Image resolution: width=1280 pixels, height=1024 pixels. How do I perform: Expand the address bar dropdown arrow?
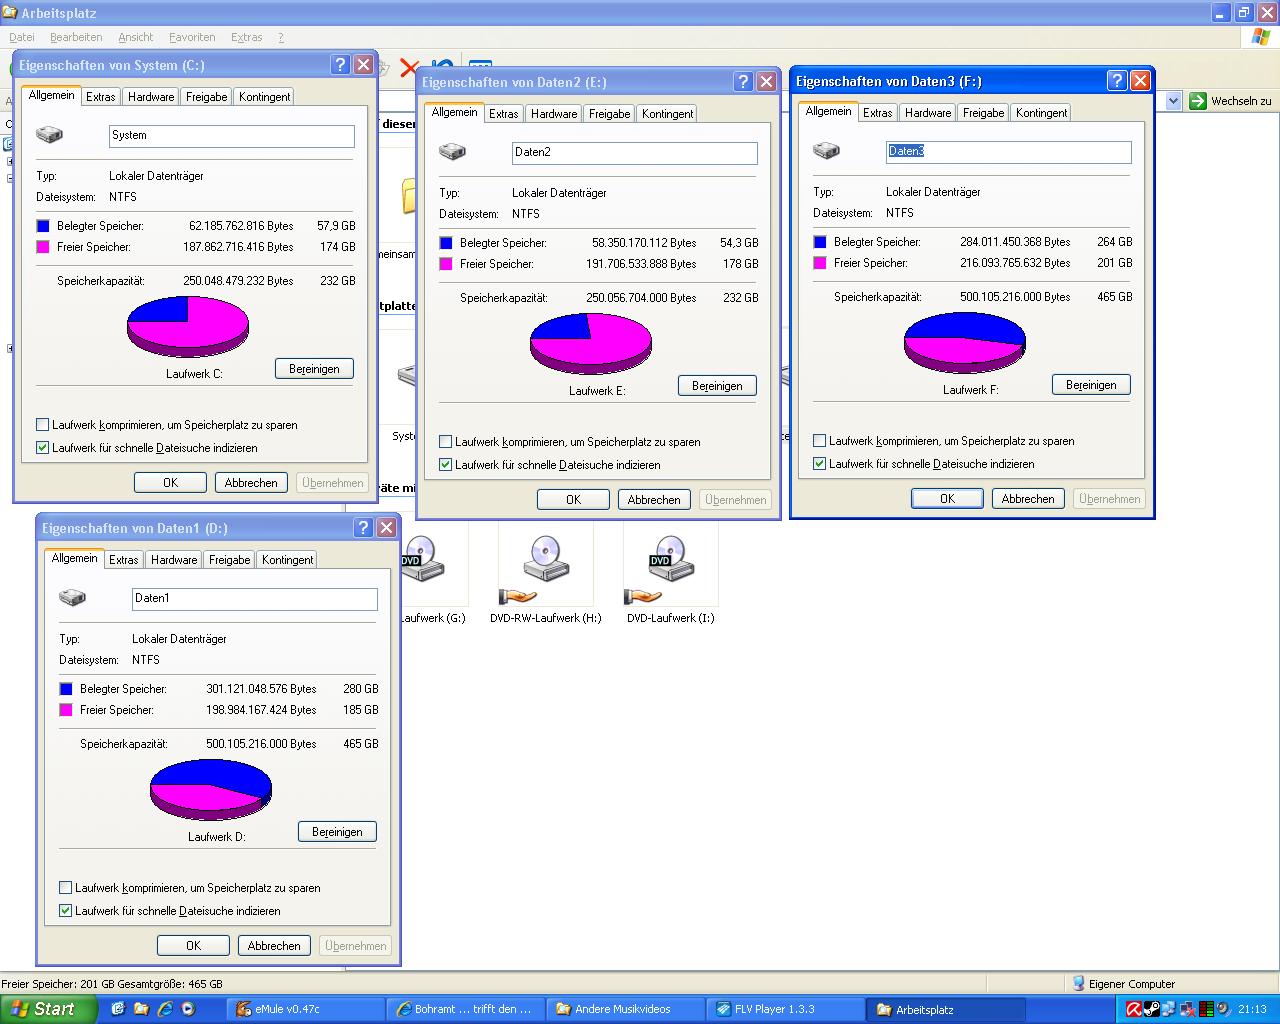[x=1173, y=101]
